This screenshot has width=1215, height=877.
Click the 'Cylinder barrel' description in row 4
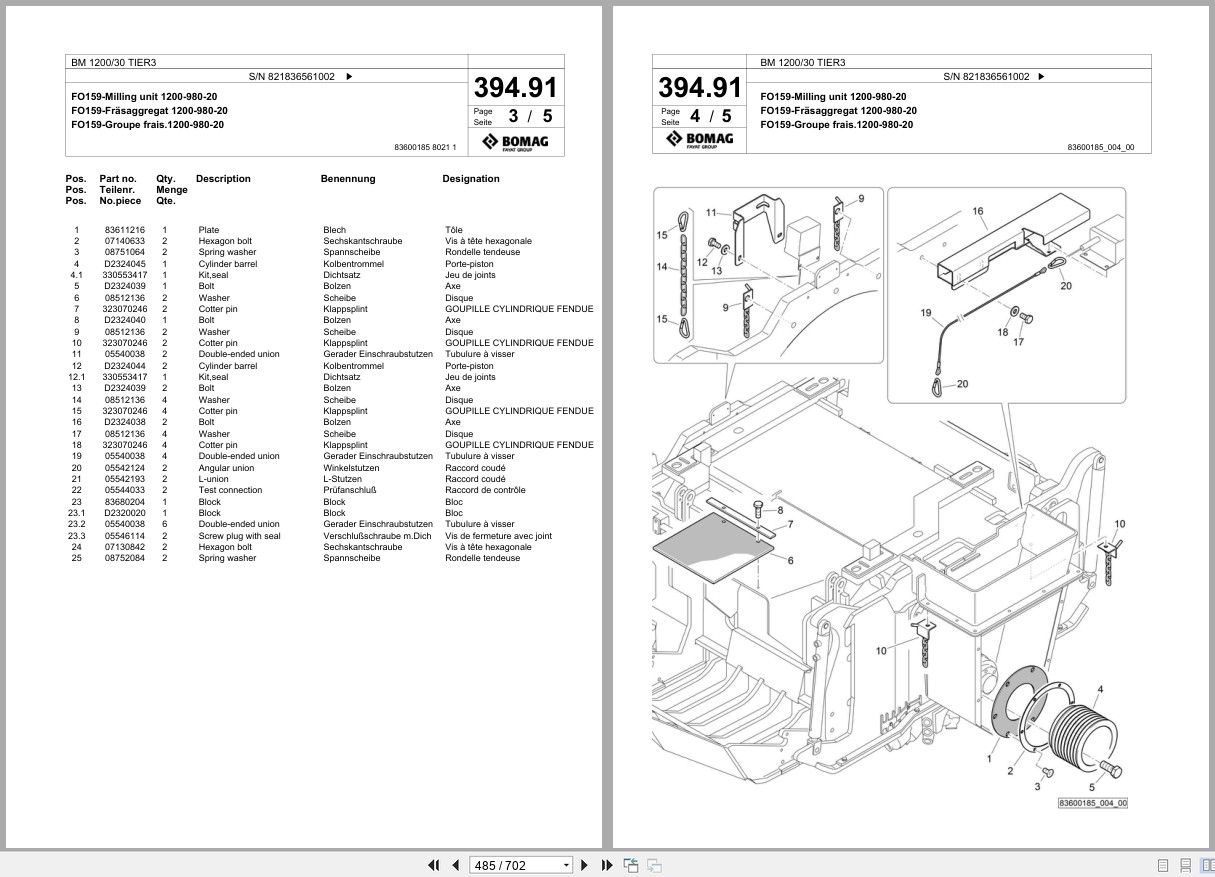tap(227, 264)
